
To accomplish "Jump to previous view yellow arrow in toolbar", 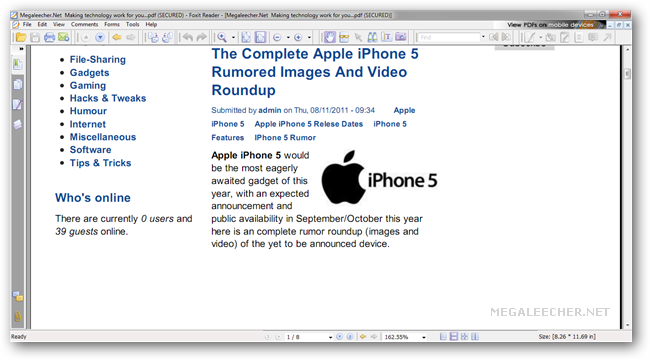I will click(117, 37).
